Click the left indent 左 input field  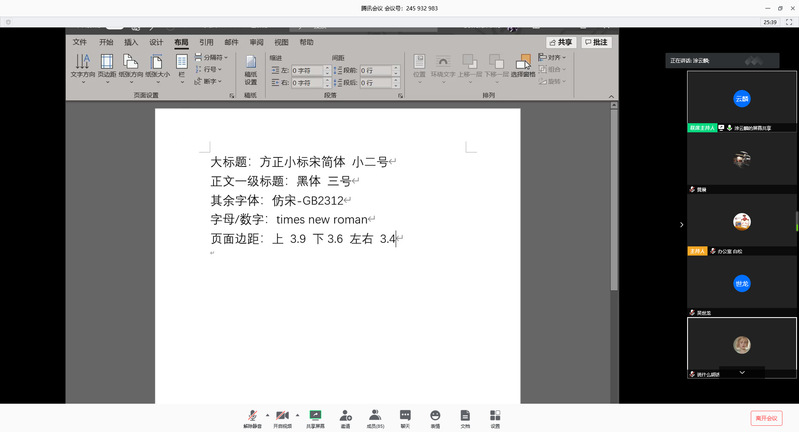(308, 70)
